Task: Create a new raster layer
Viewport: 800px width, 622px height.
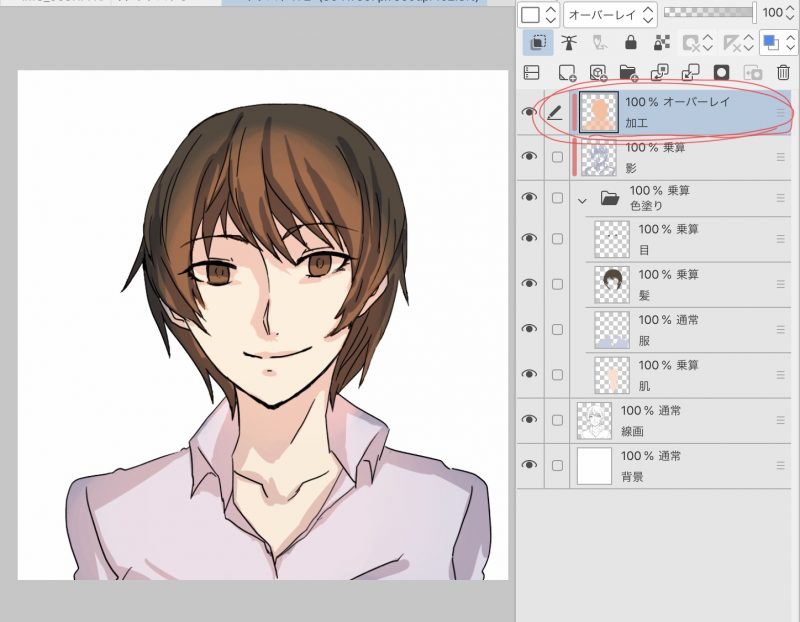Action: pos(567,73)
